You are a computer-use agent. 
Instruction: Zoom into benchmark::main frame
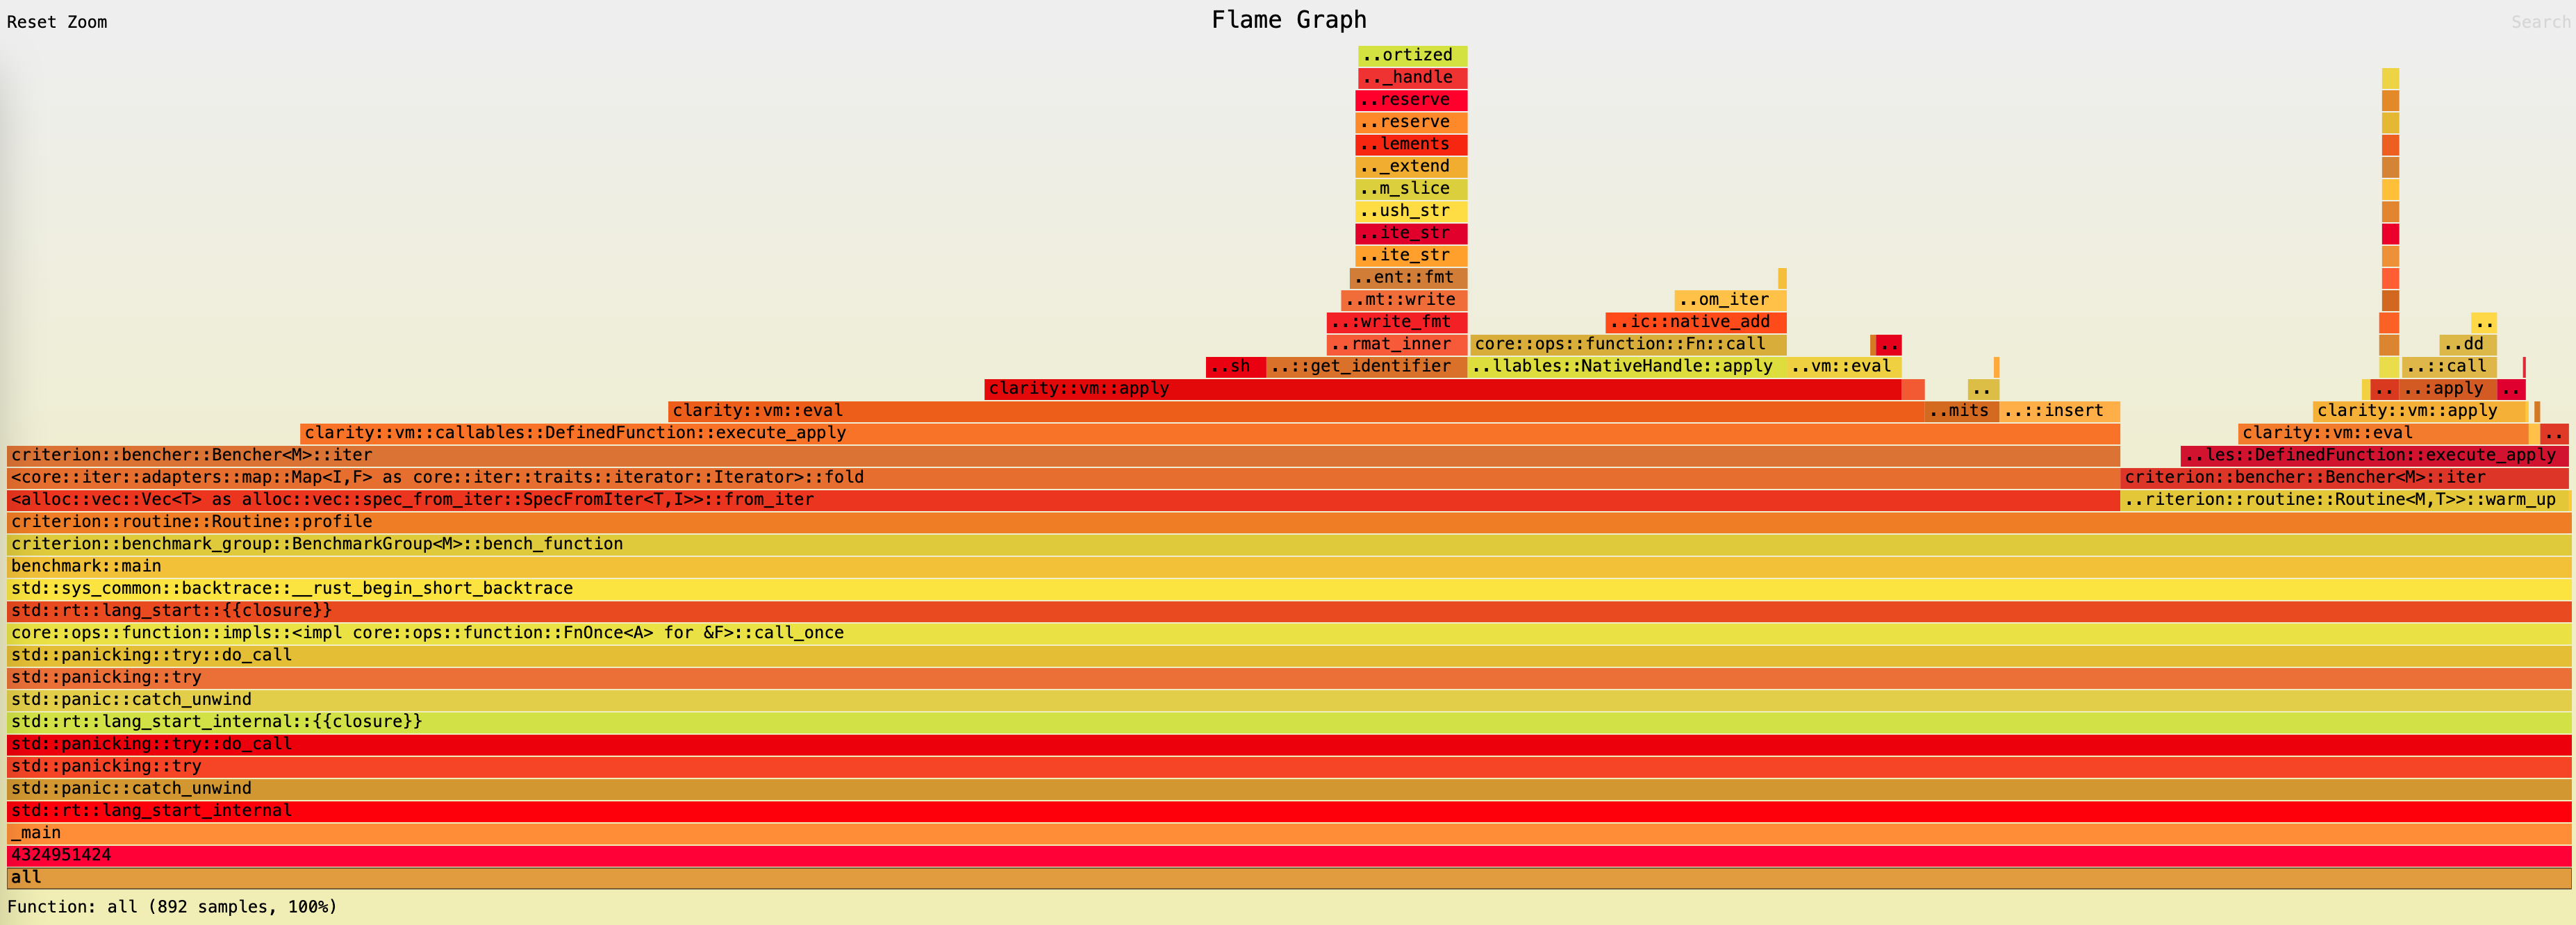(x=1288, y=566)
